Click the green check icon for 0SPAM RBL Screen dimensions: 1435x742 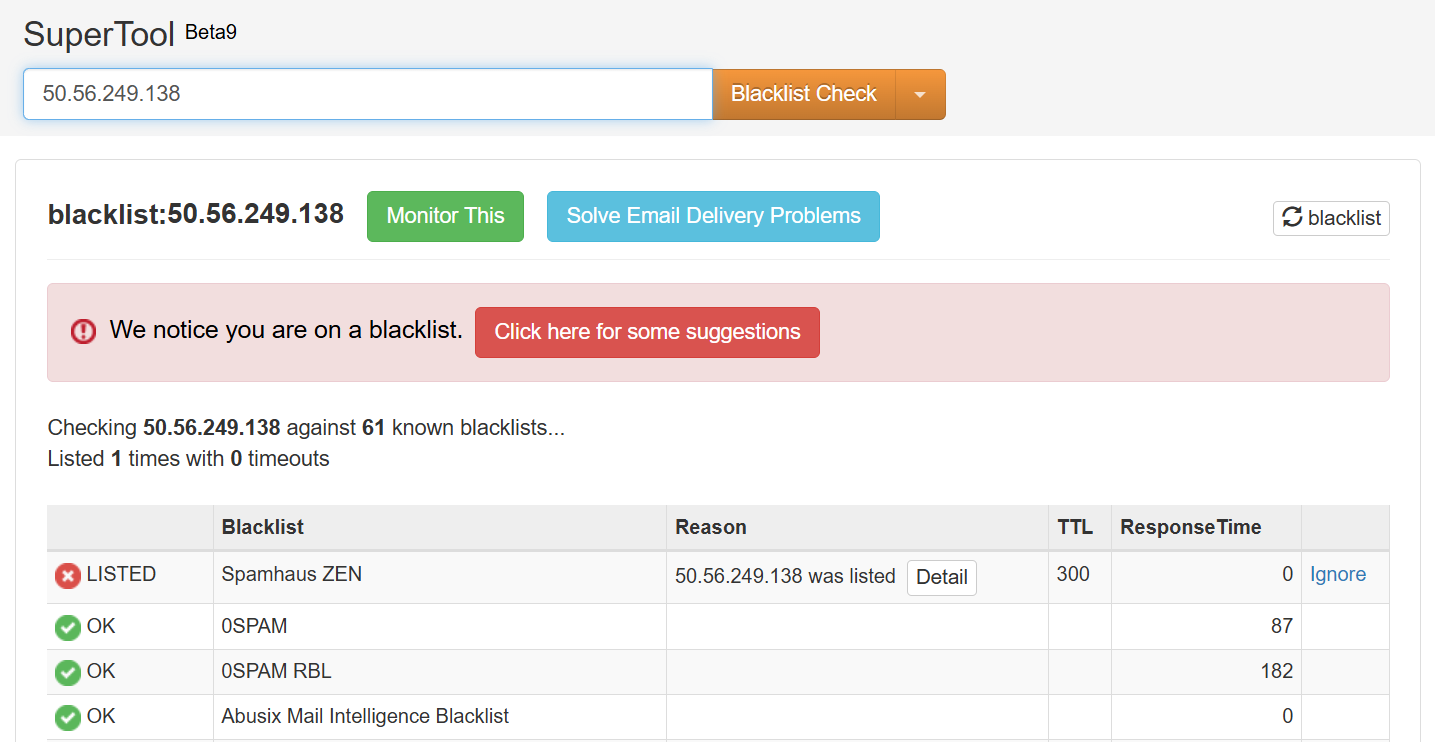(68, 672)
